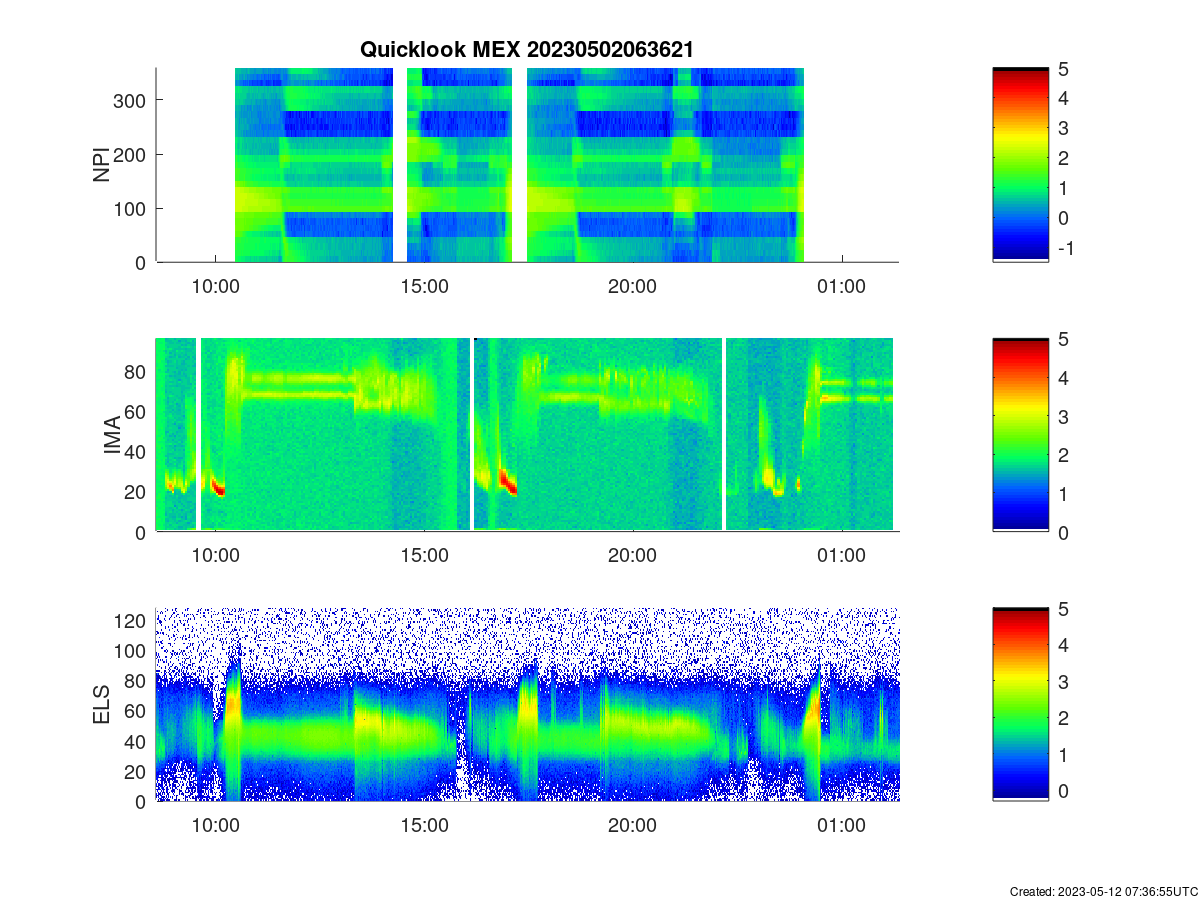Click the IMA panel colorbar
The height and width of the screenshot is (900, 1200).
[x=1020, y=435]
